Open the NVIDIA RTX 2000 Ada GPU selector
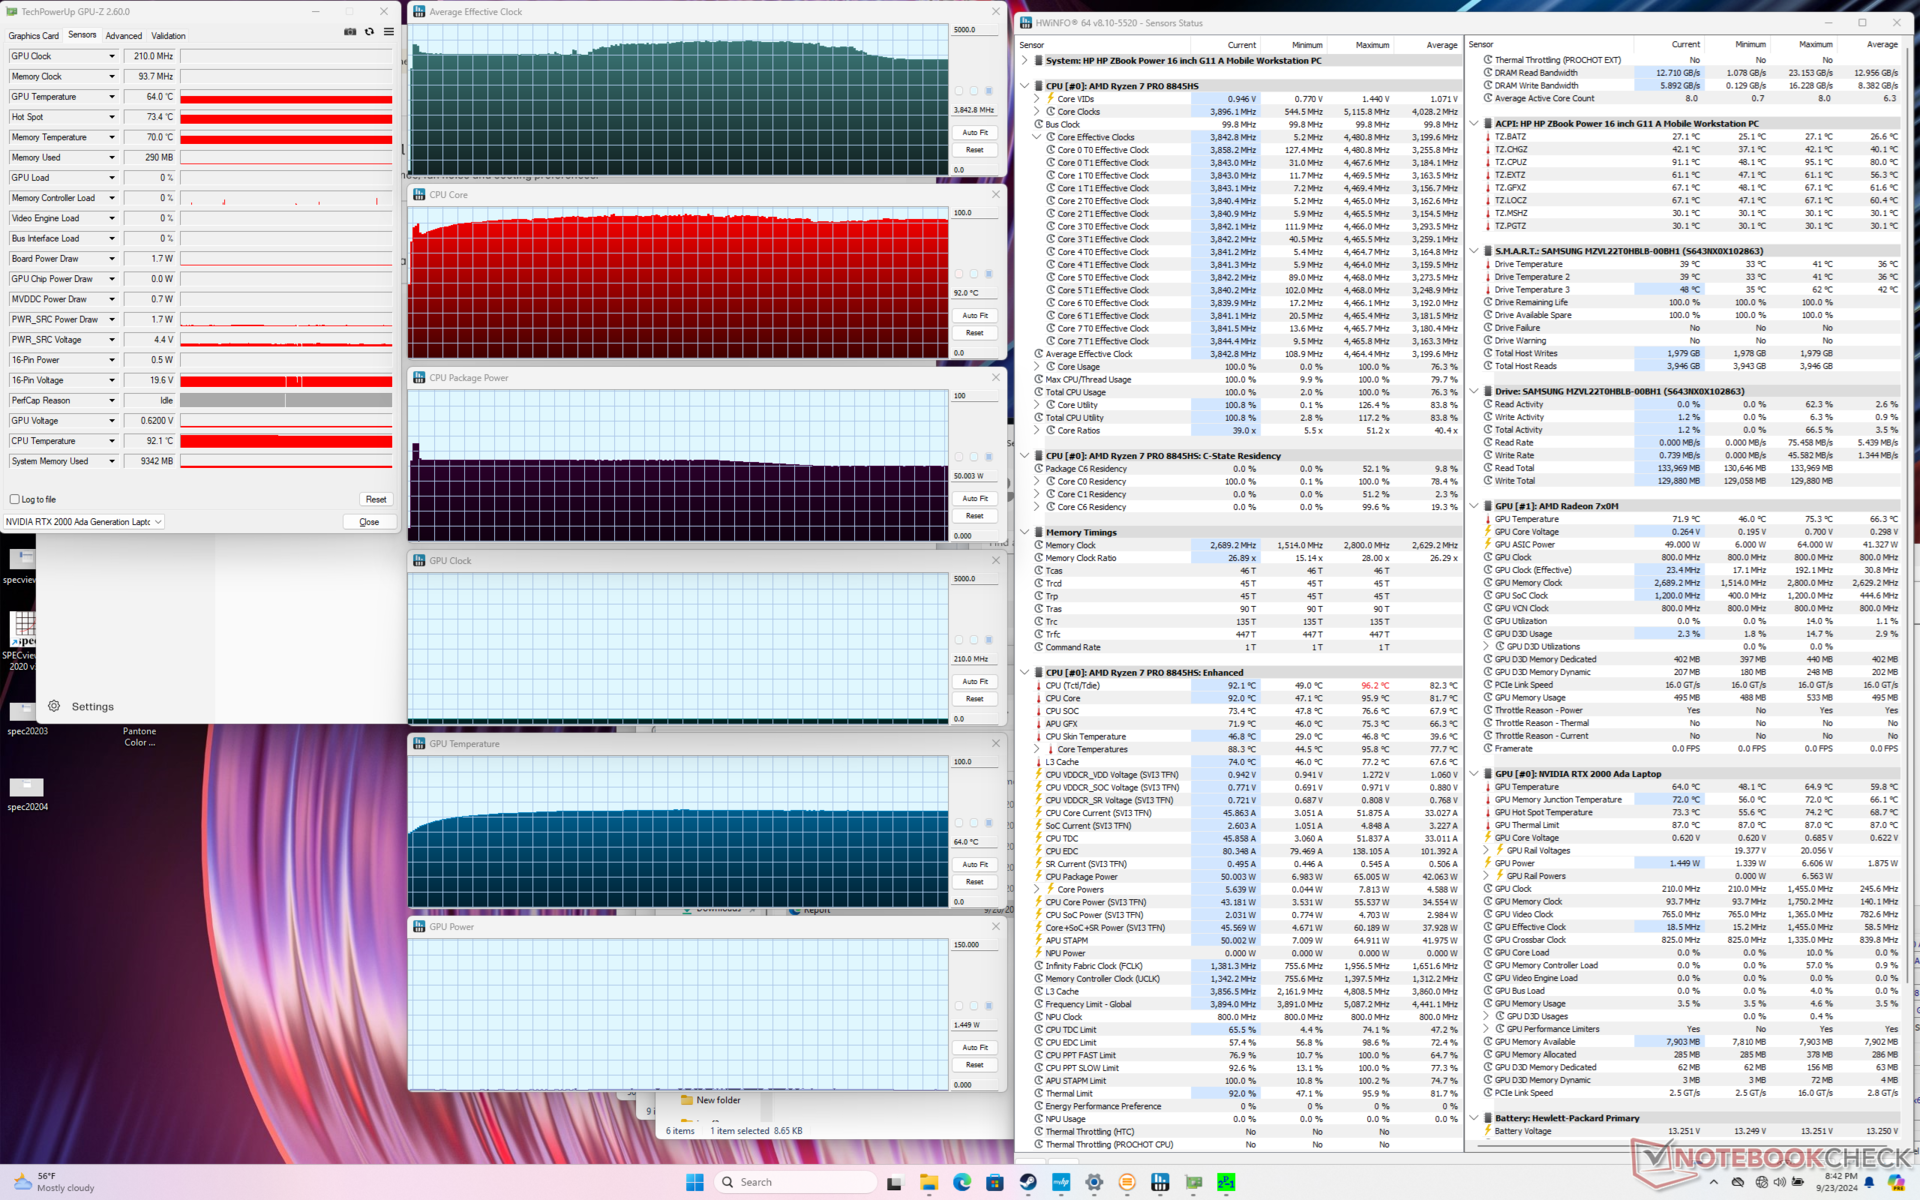Viewport: 1920px width, 1200px height. (84, 522)
